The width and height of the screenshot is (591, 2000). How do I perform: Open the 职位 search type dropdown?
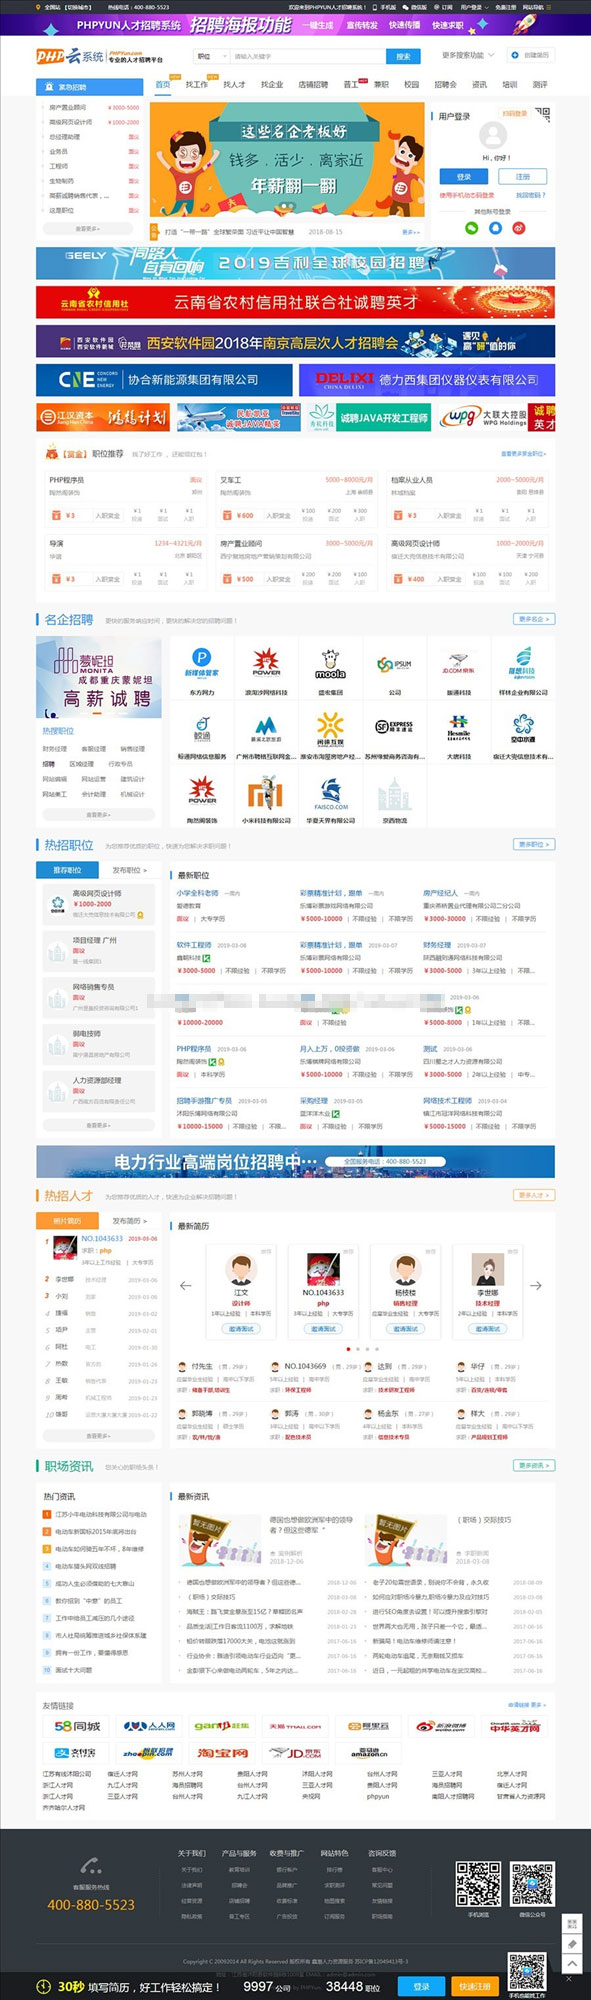pos(209,56)
